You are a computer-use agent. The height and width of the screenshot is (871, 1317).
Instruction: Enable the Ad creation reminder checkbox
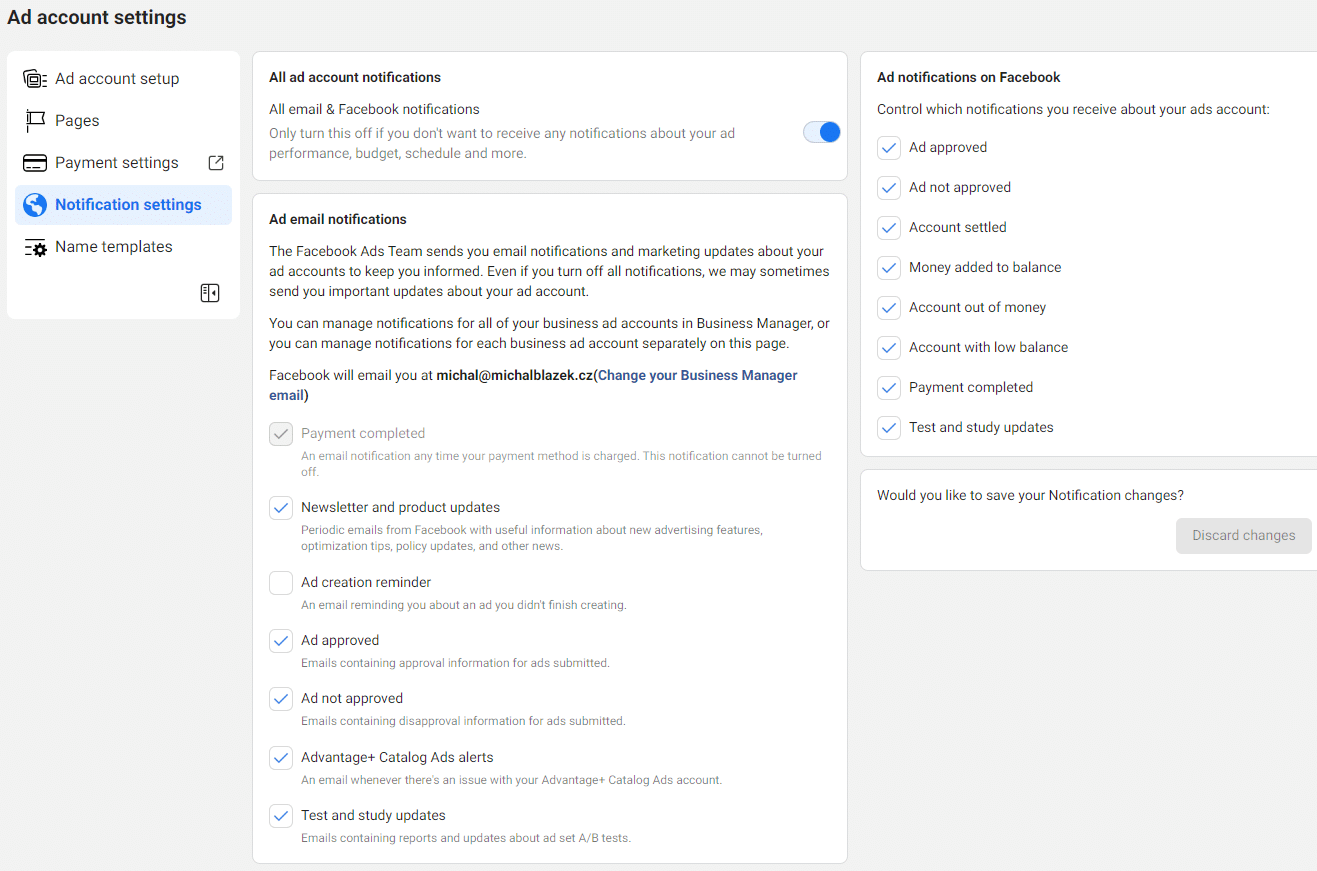point(280,582)
